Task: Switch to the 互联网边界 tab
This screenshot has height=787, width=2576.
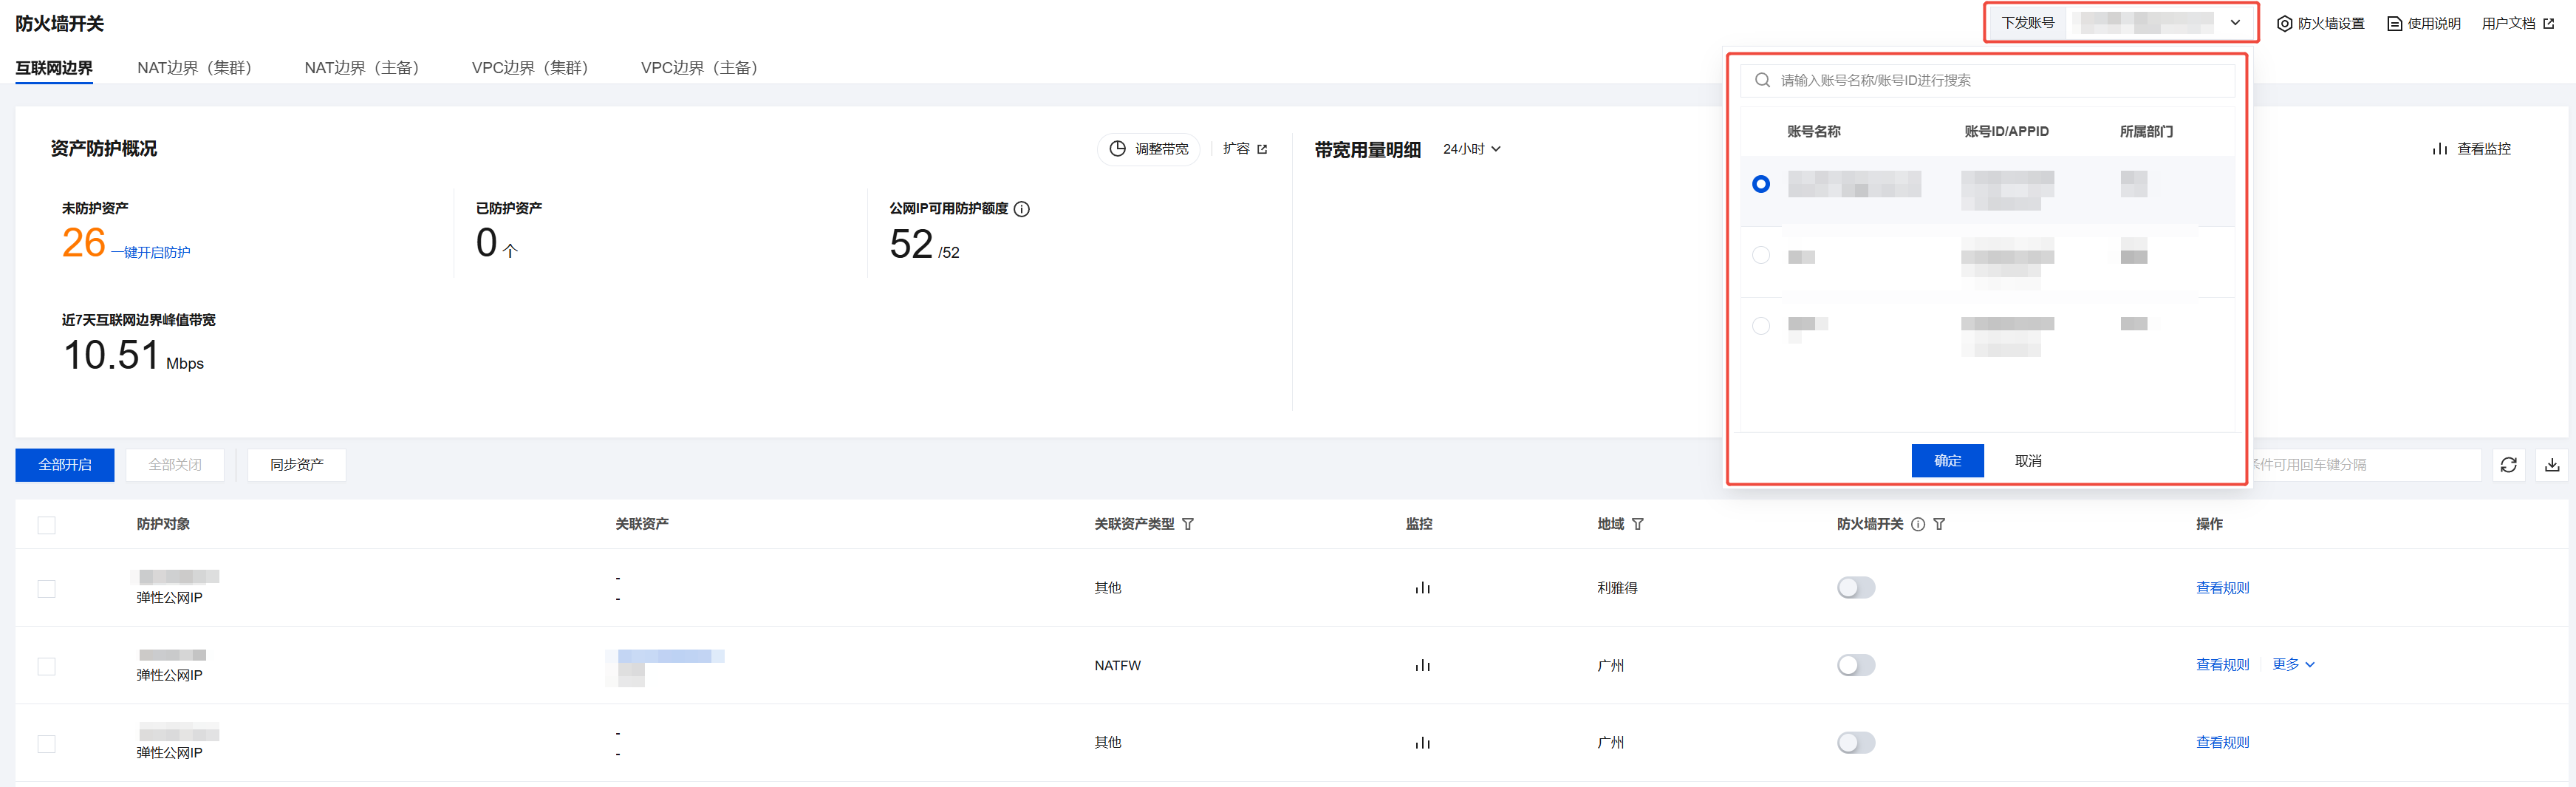Action: click(54, 68)
